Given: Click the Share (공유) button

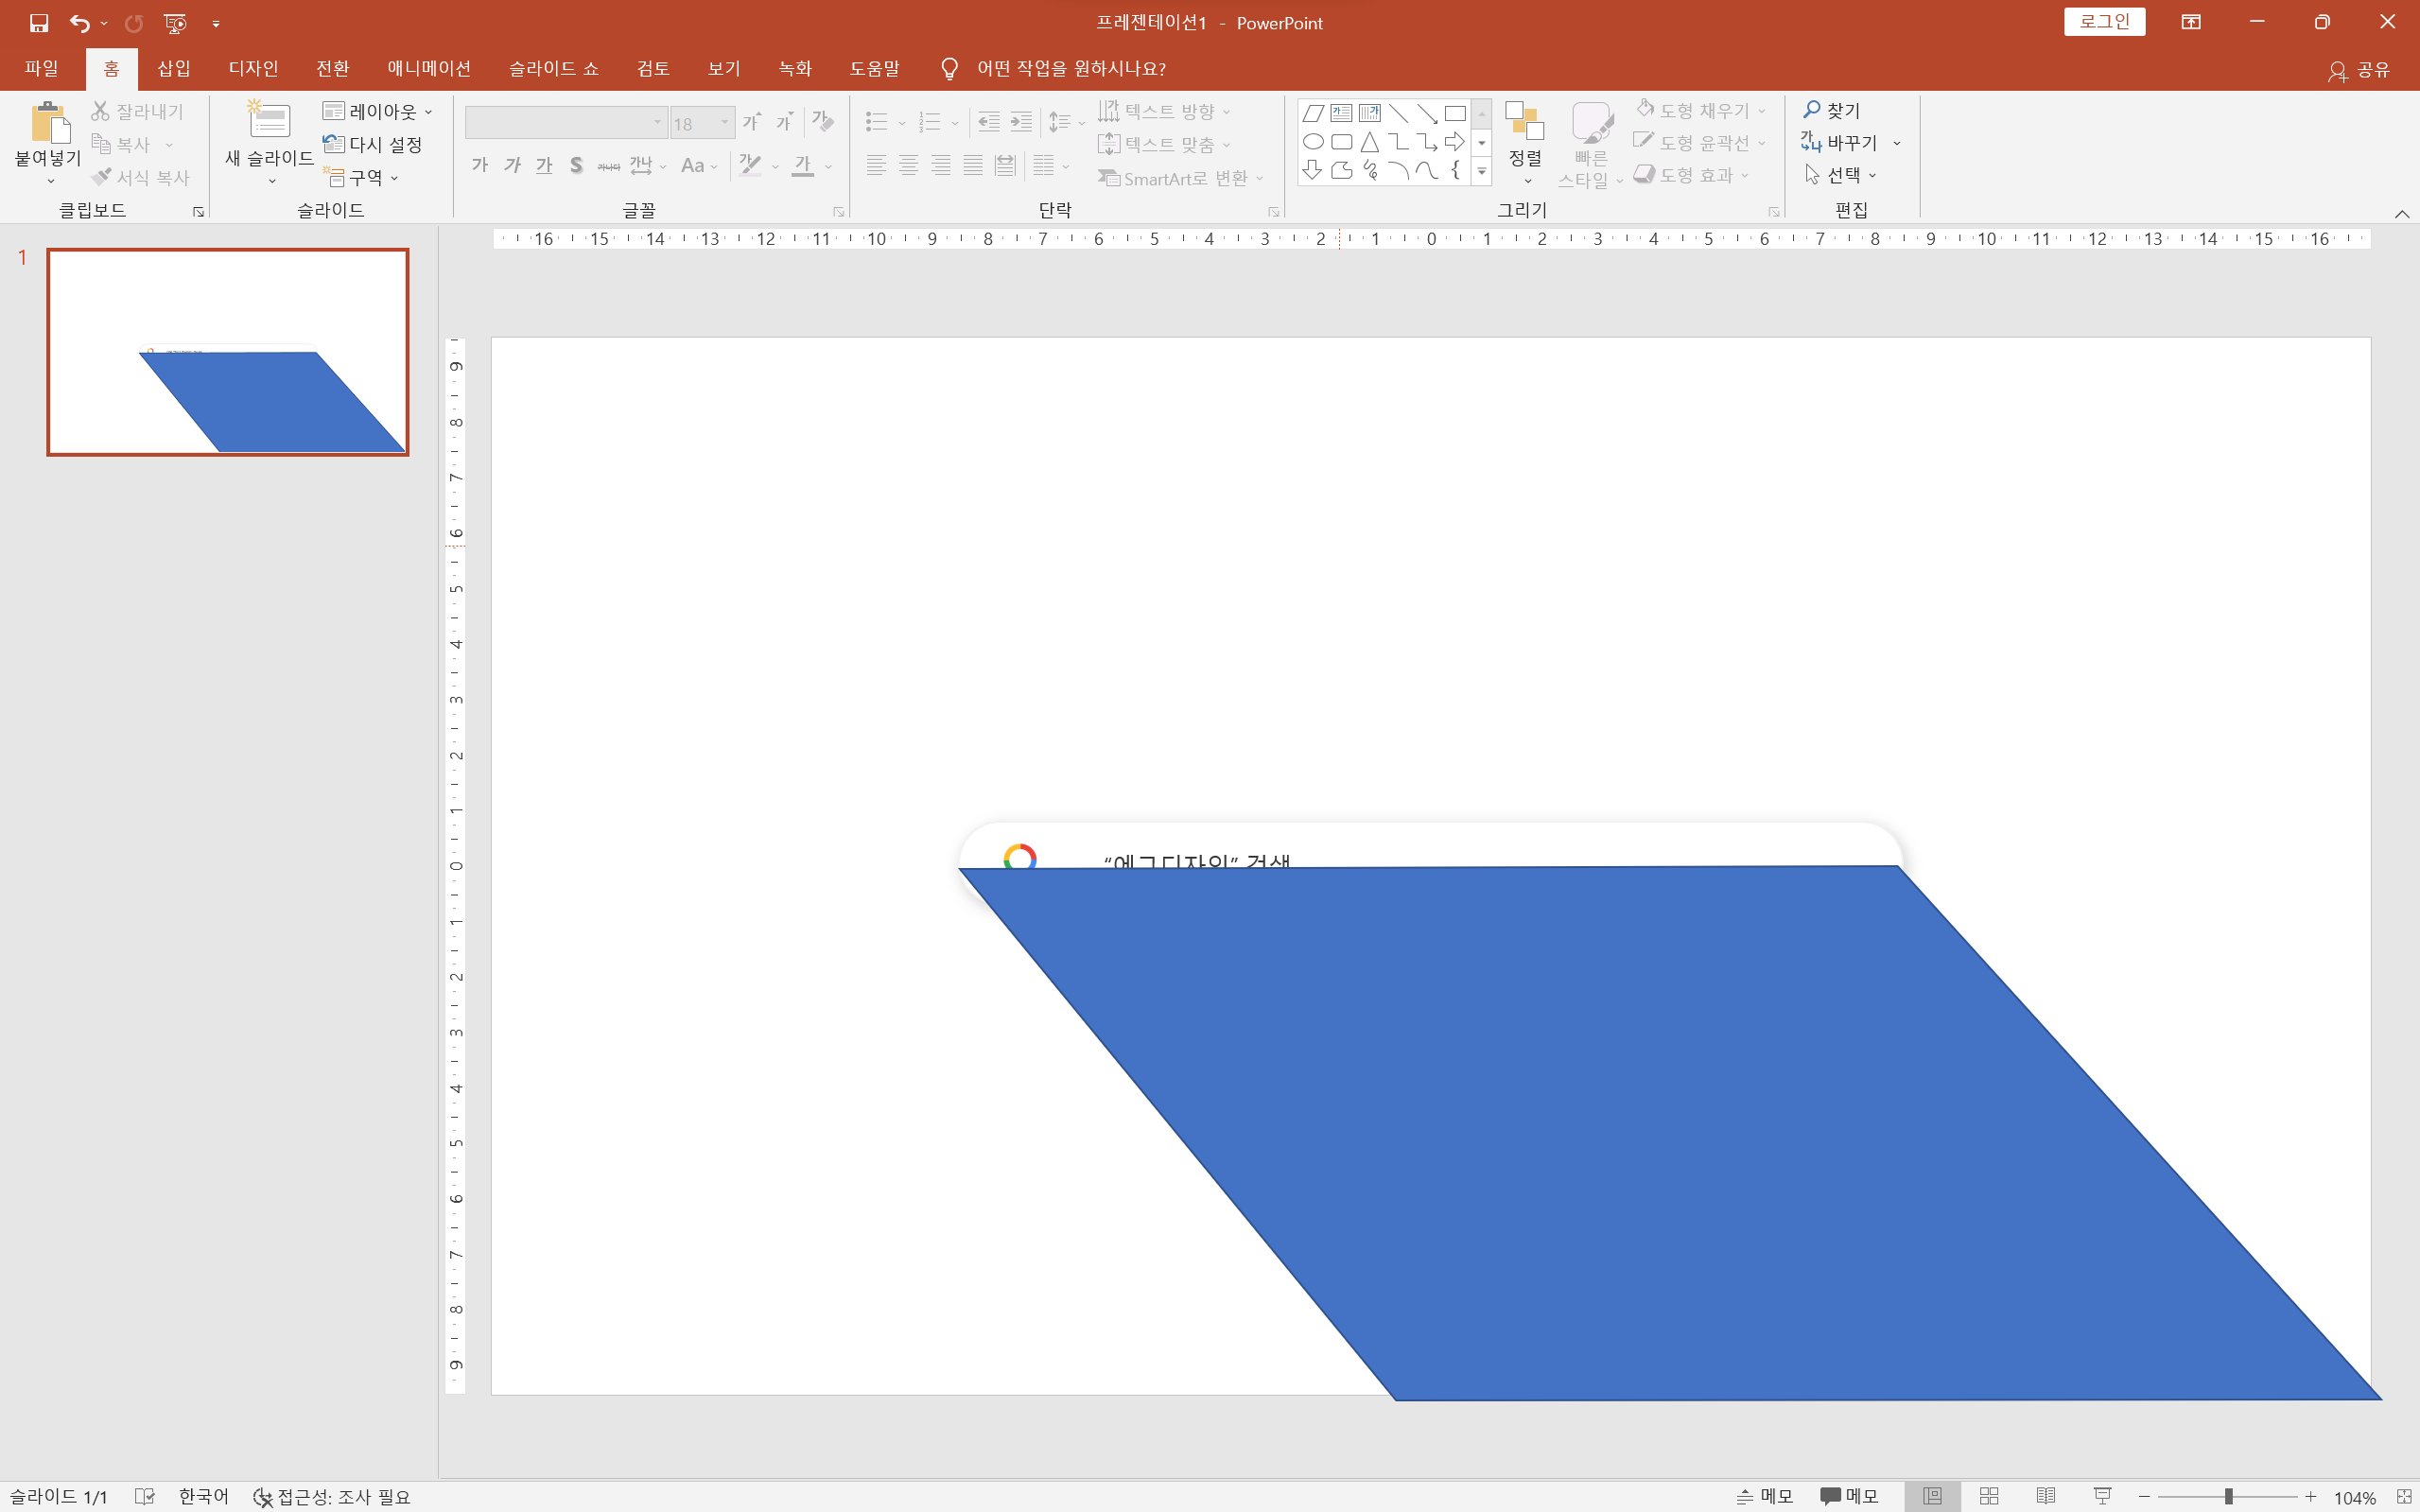Looking at the screenshot, I should pos(2359,69).
